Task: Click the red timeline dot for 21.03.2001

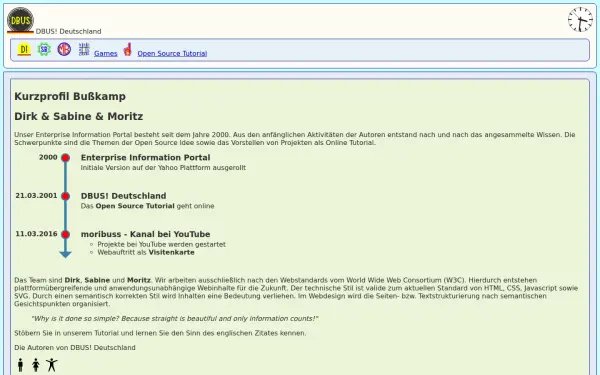Action: click(x=65, y=196)
